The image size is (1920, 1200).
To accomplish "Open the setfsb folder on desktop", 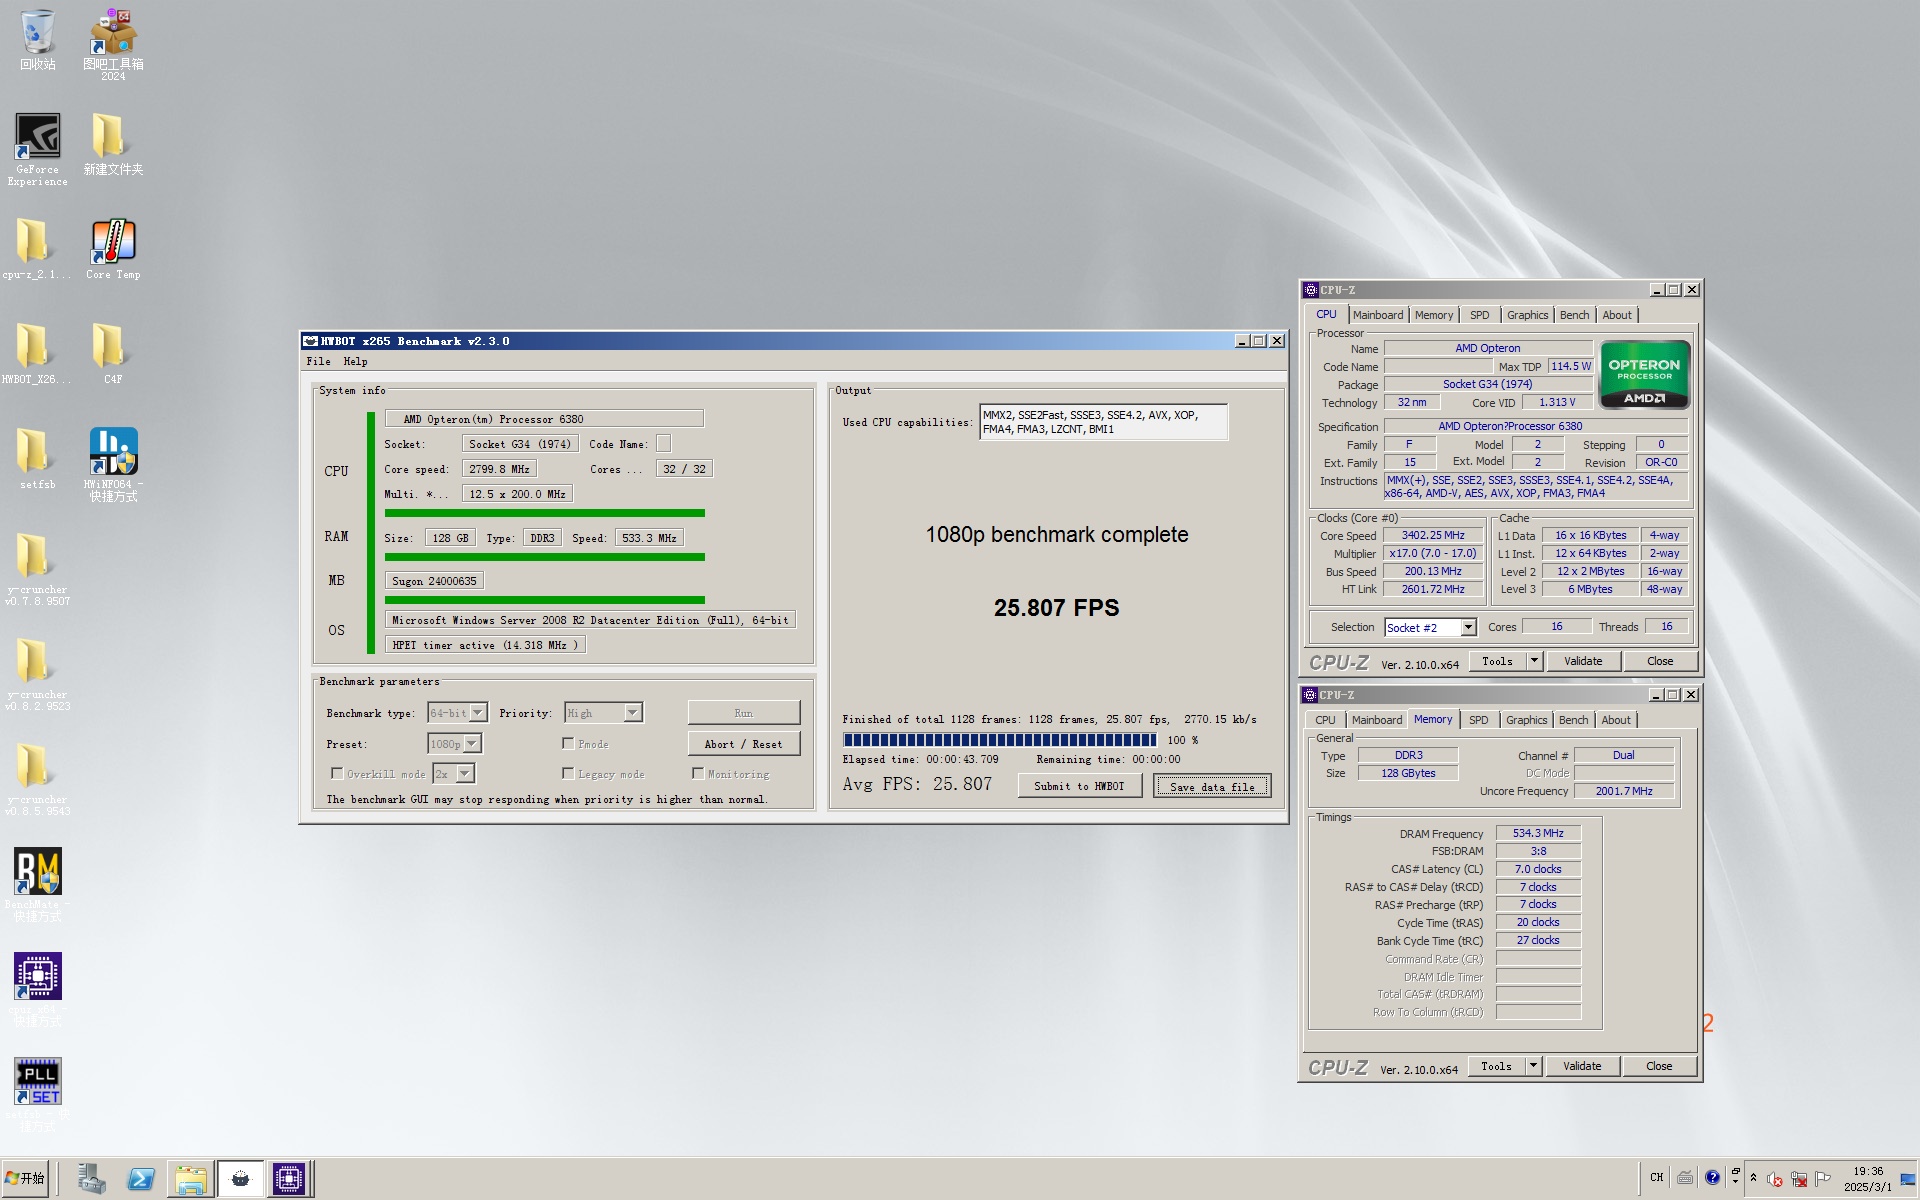I will click(x=37, y=459).
